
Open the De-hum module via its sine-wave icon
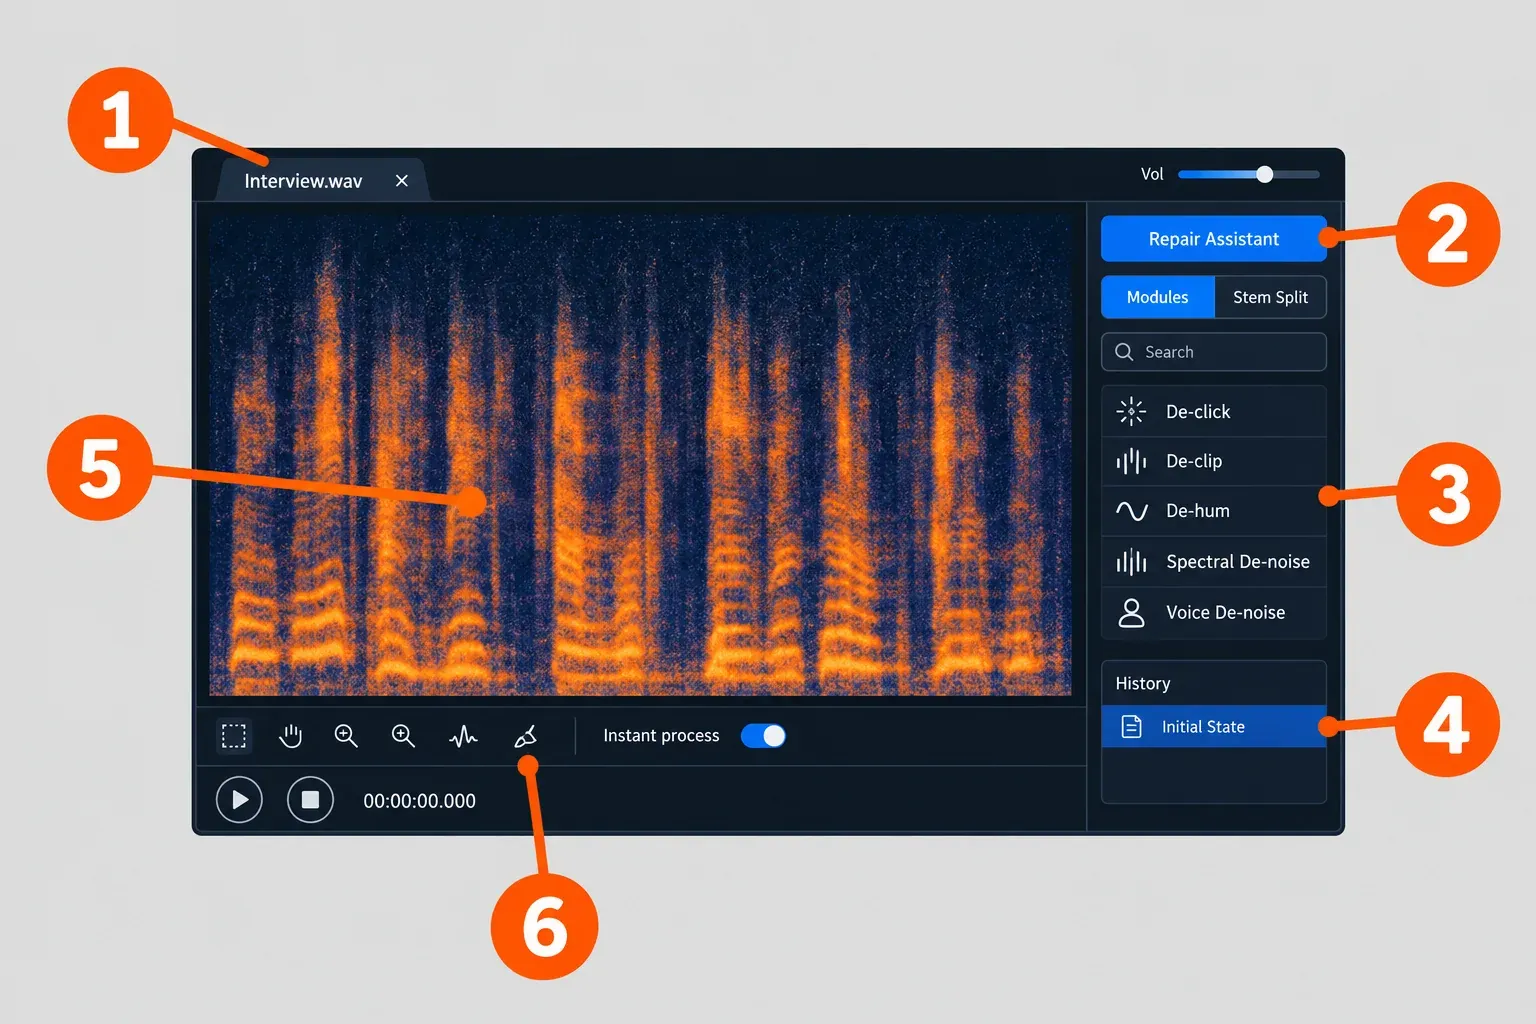coord(1131,511)
